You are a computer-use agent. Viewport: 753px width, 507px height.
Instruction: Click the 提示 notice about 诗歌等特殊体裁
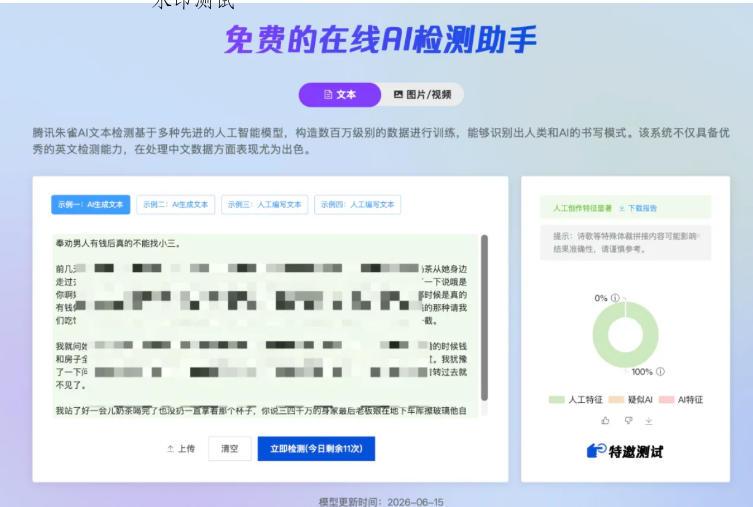(x=625, y=242)
